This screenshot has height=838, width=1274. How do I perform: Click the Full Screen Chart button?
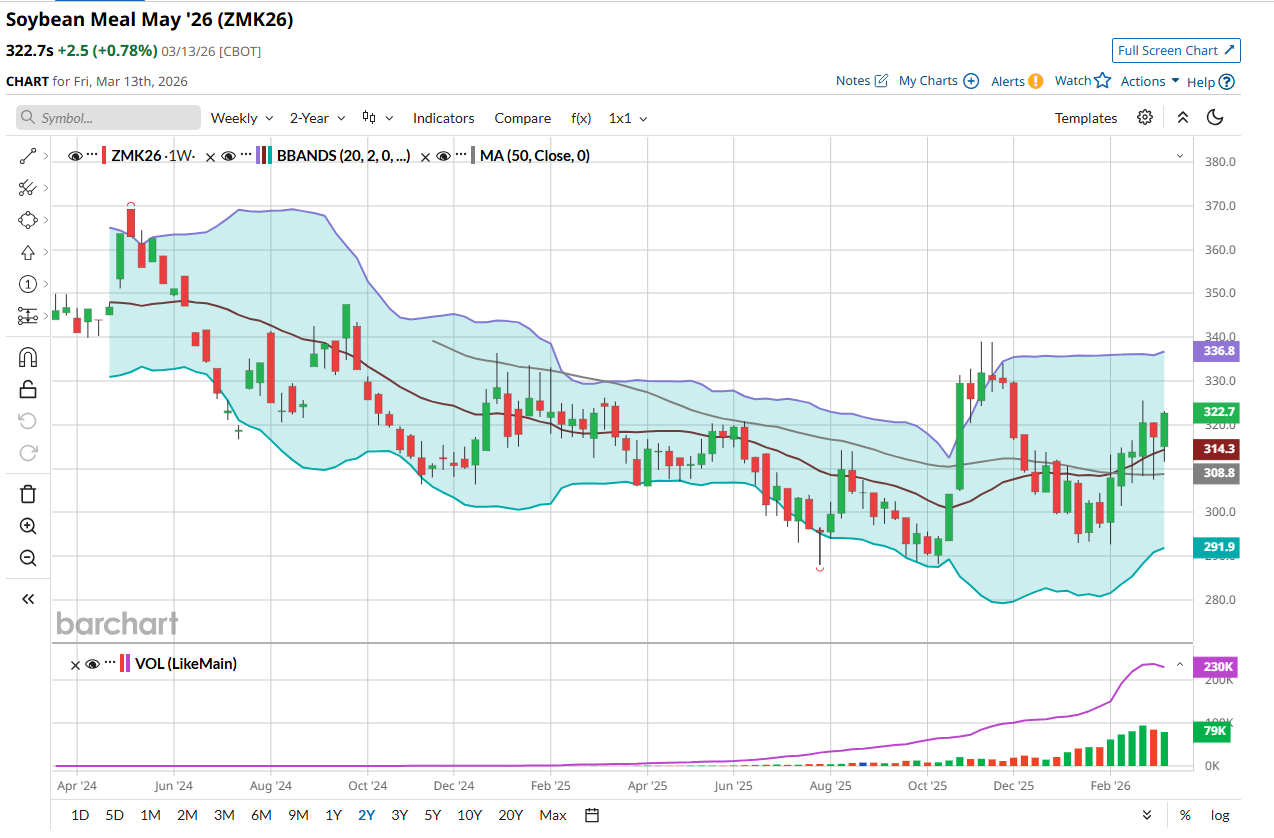pyautogui.click(x=1176, y=51)
